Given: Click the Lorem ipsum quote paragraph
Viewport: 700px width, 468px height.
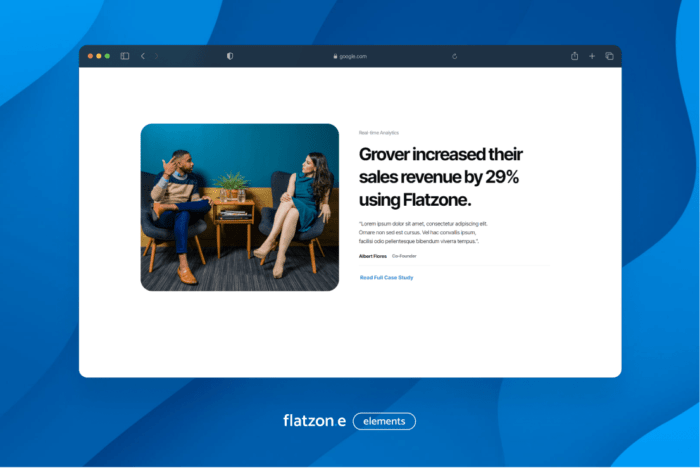Looking at the screenshot, I should 423,232.
